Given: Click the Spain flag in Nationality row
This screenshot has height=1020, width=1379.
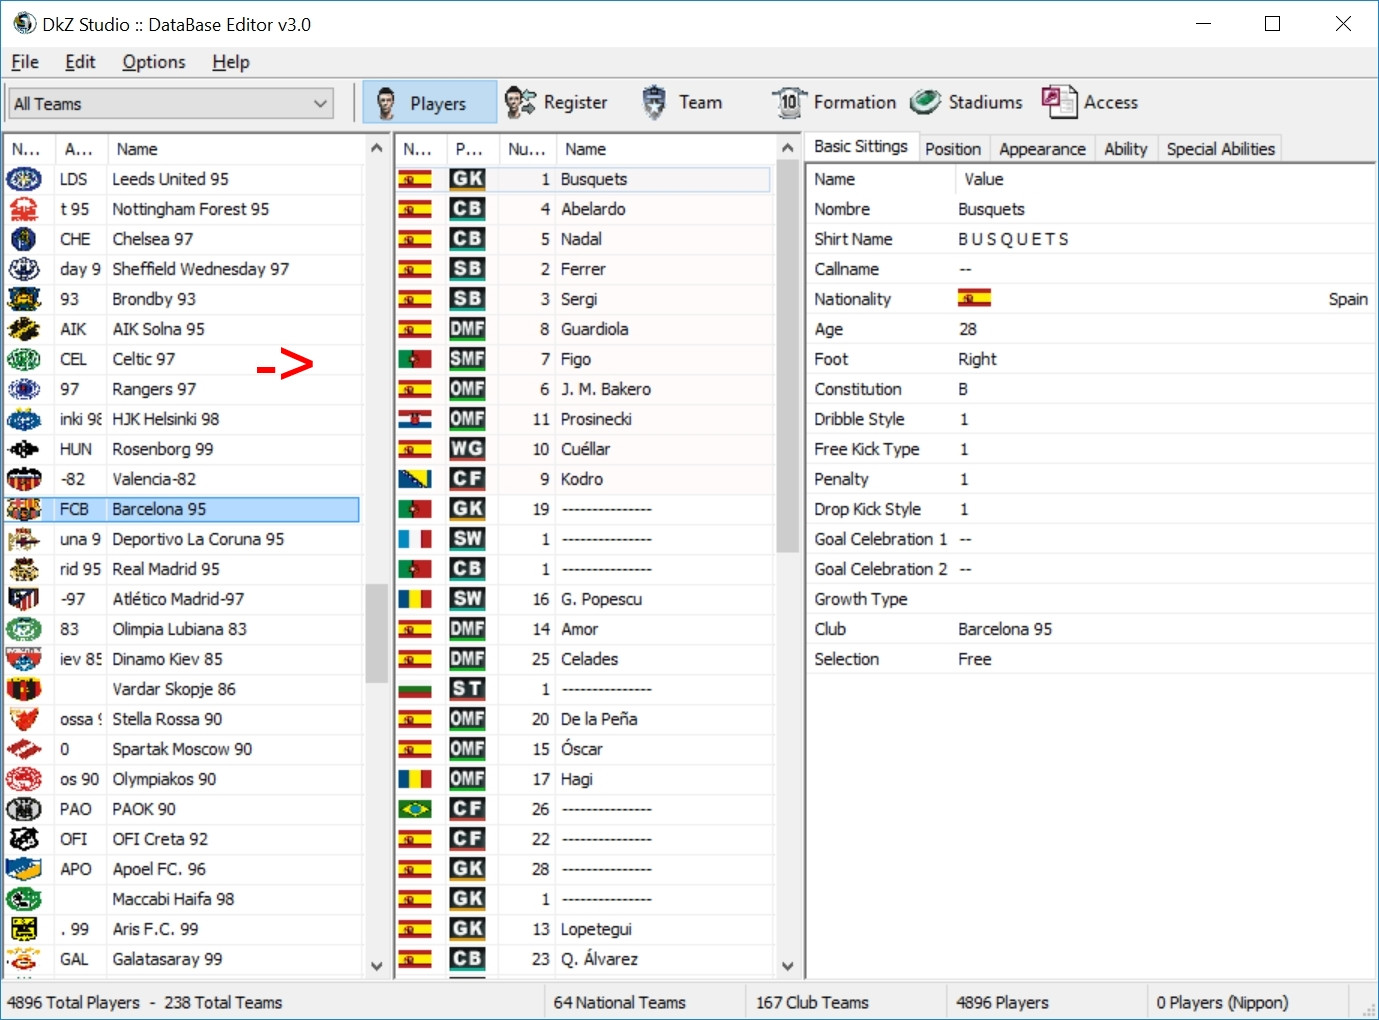Looking at the screenshot, I should 974,299.
